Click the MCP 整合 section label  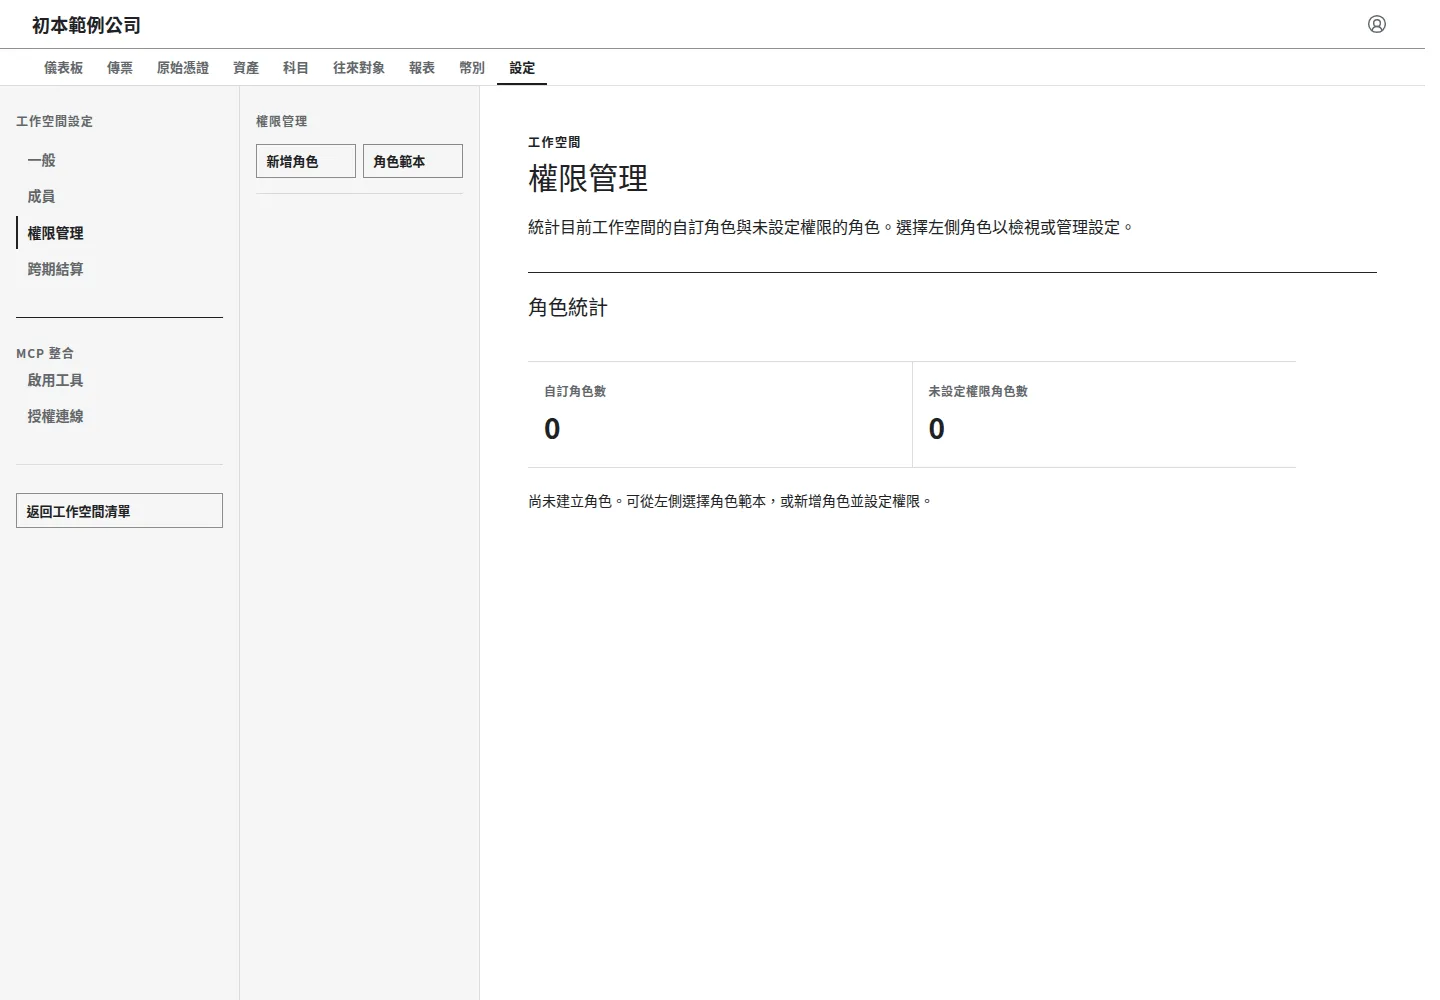45,353
